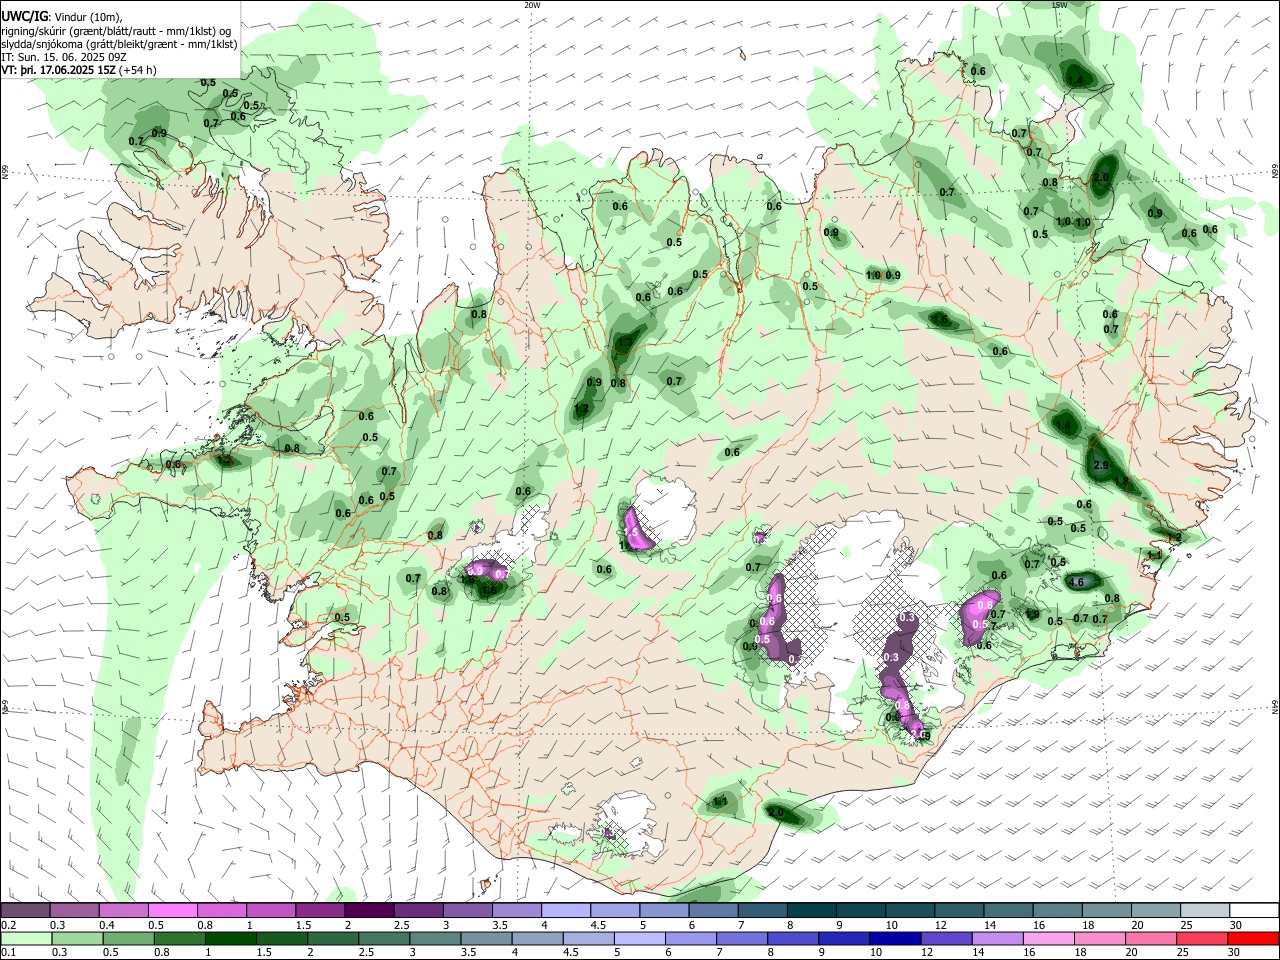
Task: Click the 4.6 precipitation value on the map
Action: click(1078, 582)
